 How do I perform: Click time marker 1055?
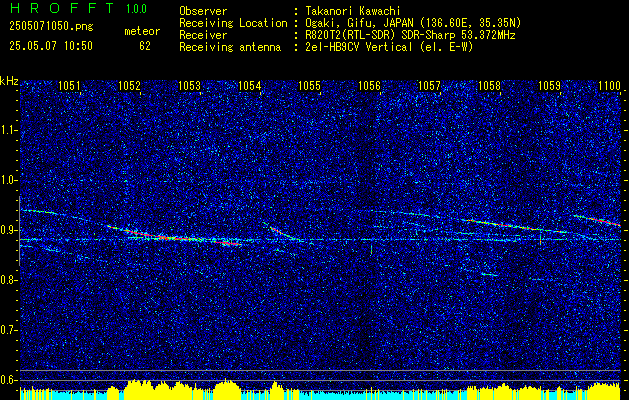[x=309, y=86]
